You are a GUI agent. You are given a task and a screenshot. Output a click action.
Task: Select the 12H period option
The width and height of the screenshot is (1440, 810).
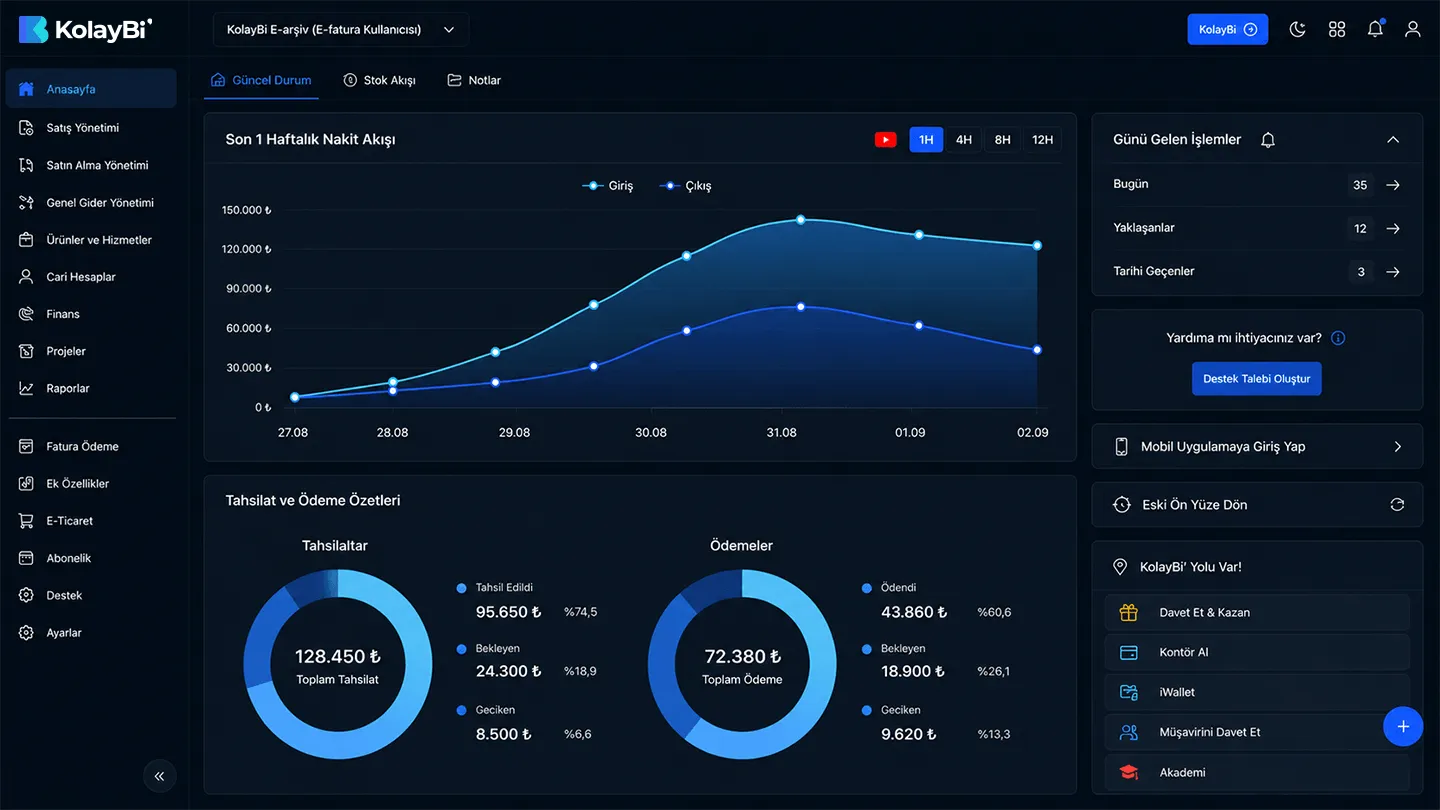click(1043, 140)
